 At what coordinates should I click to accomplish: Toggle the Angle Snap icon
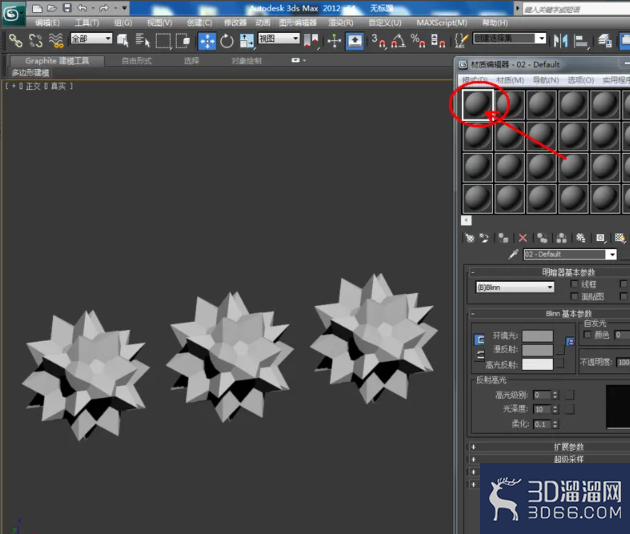pos(398,41)
